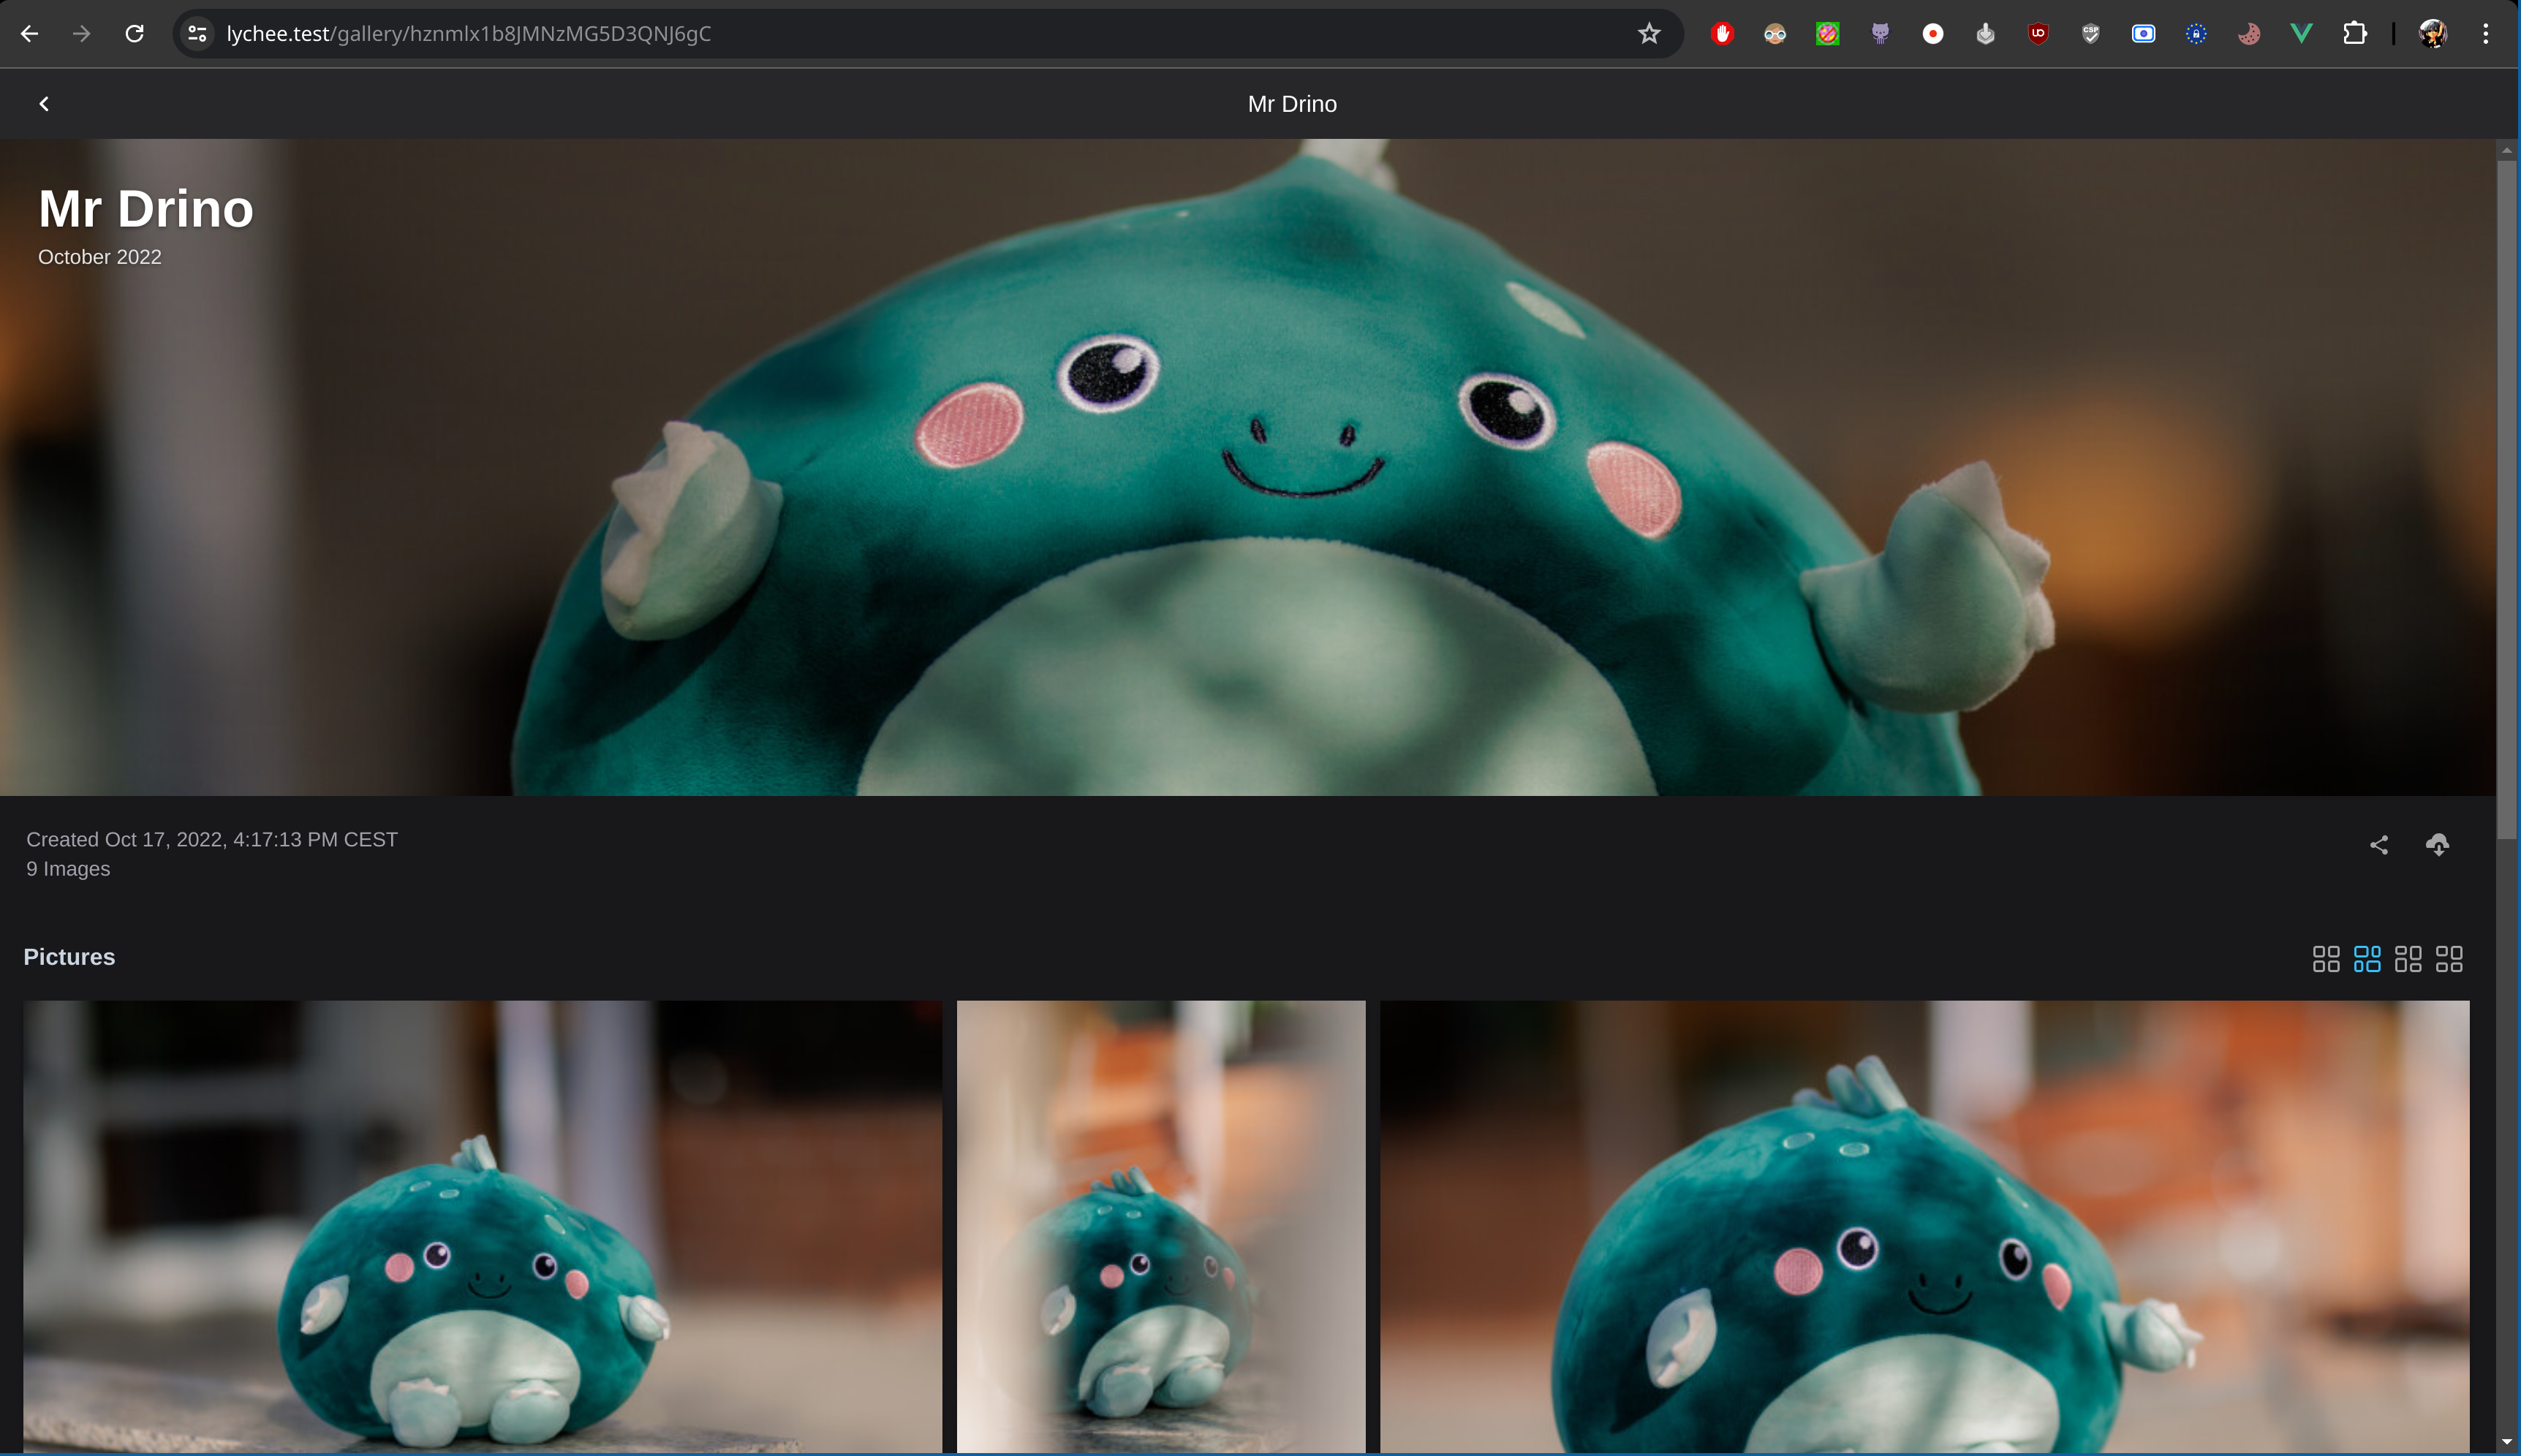Open Chrome three-dot menu
Viewport: 2521px width, 1456px height.
[x=2486, y=34]
